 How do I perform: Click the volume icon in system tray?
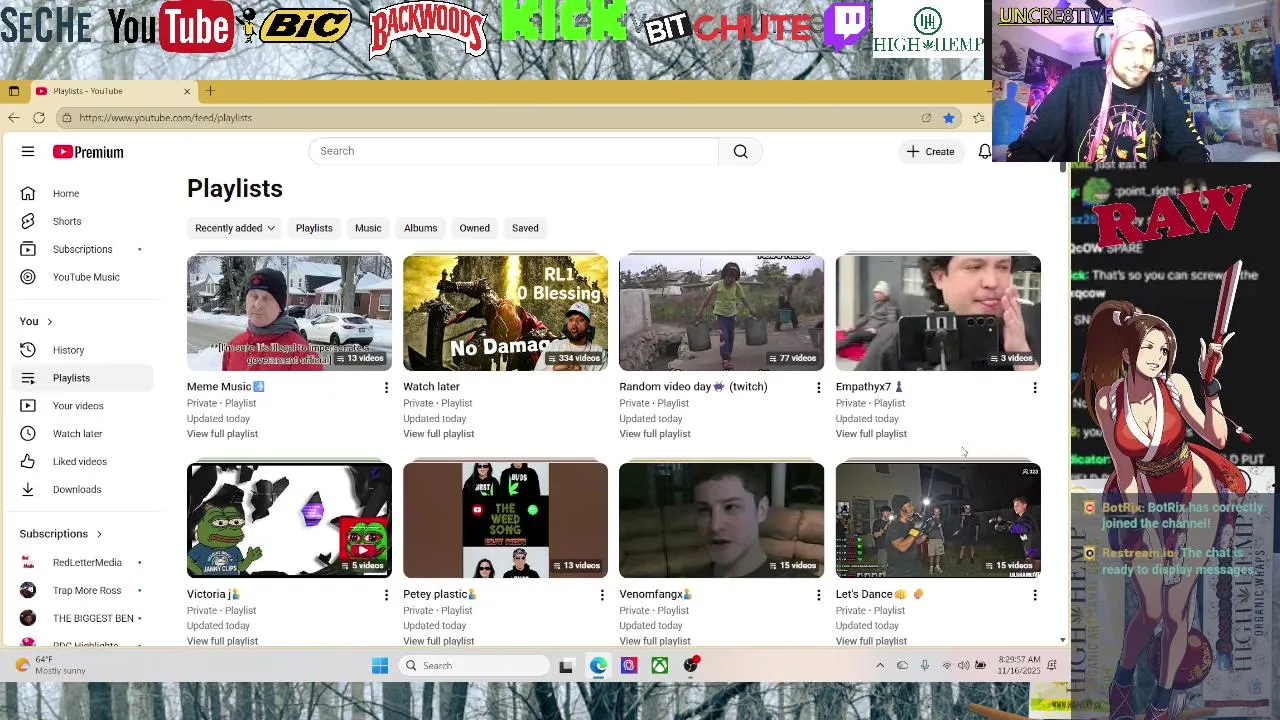963,666
